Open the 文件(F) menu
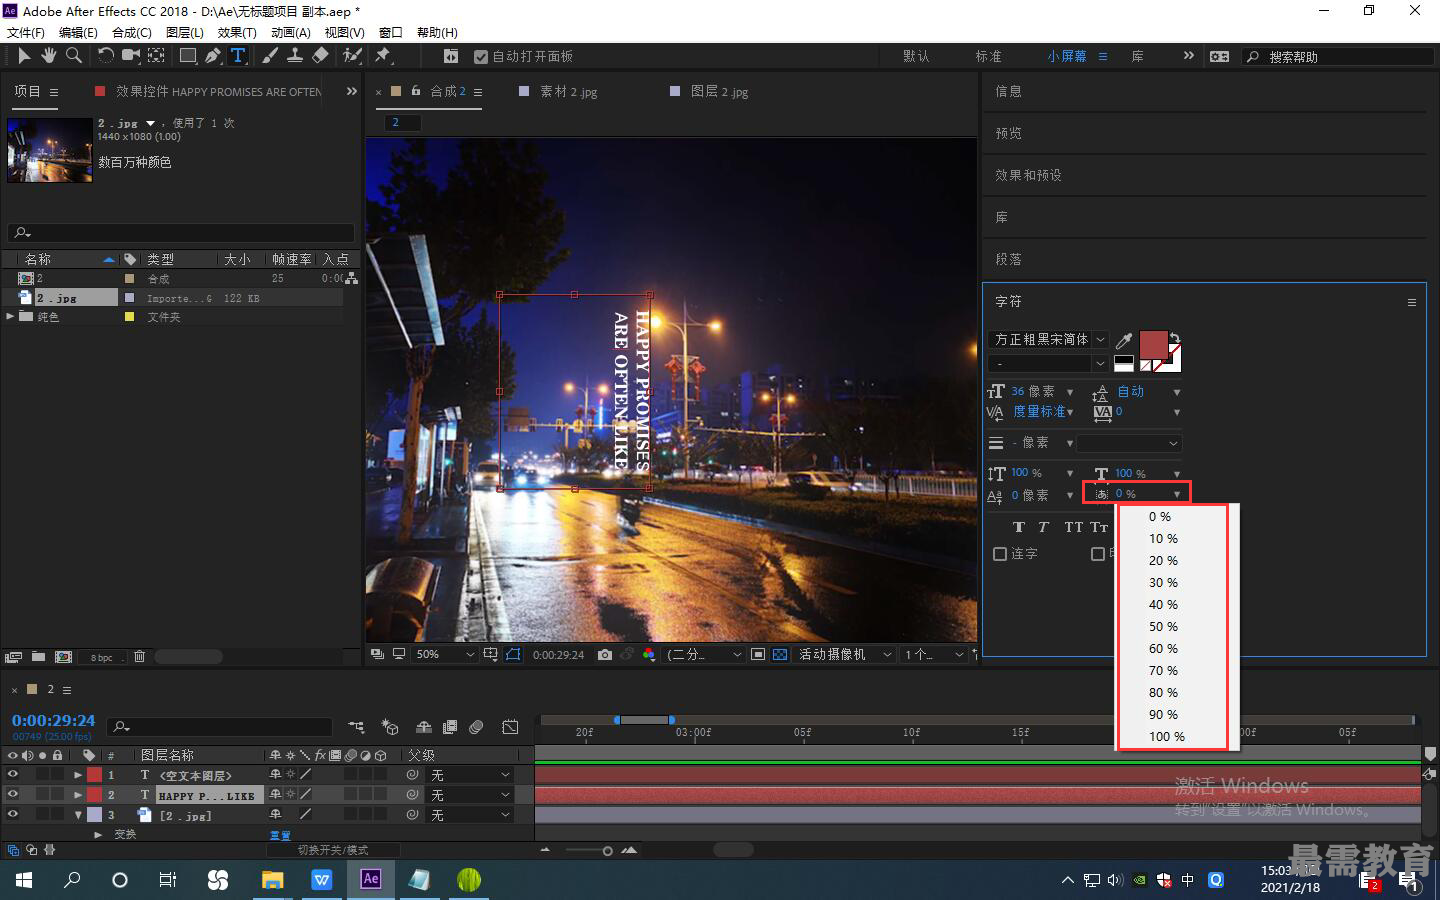 click(x=26, y=32)
